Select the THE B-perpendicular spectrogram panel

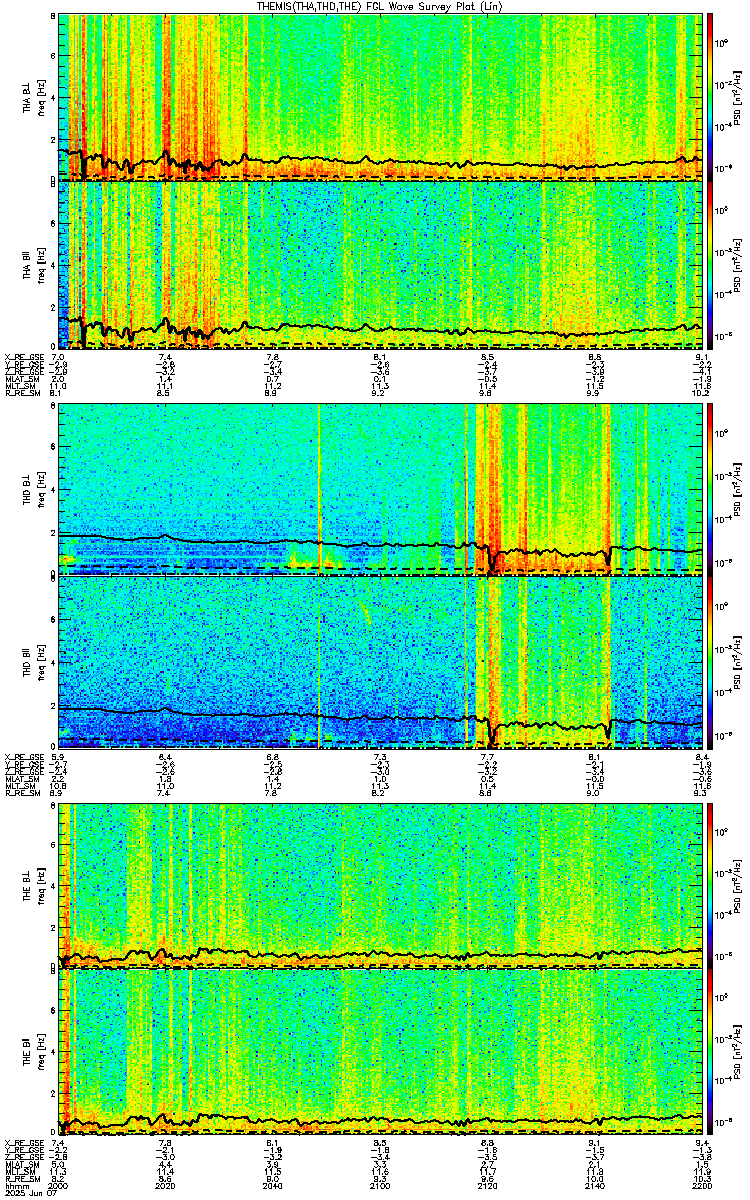coord(381,885)
